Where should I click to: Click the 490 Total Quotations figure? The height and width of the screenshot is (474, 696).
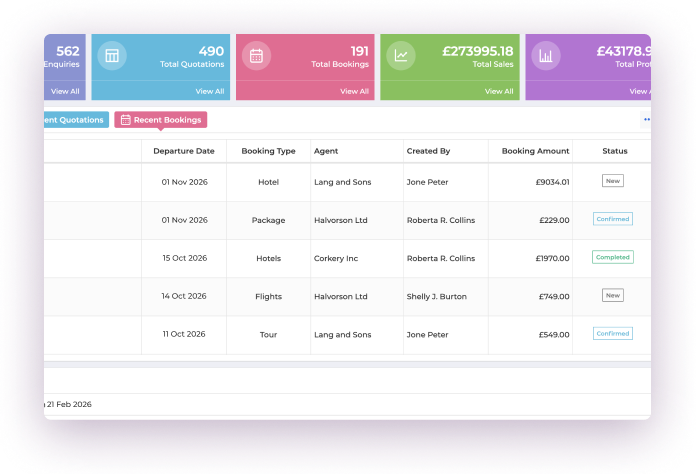[x=211, y=51]
